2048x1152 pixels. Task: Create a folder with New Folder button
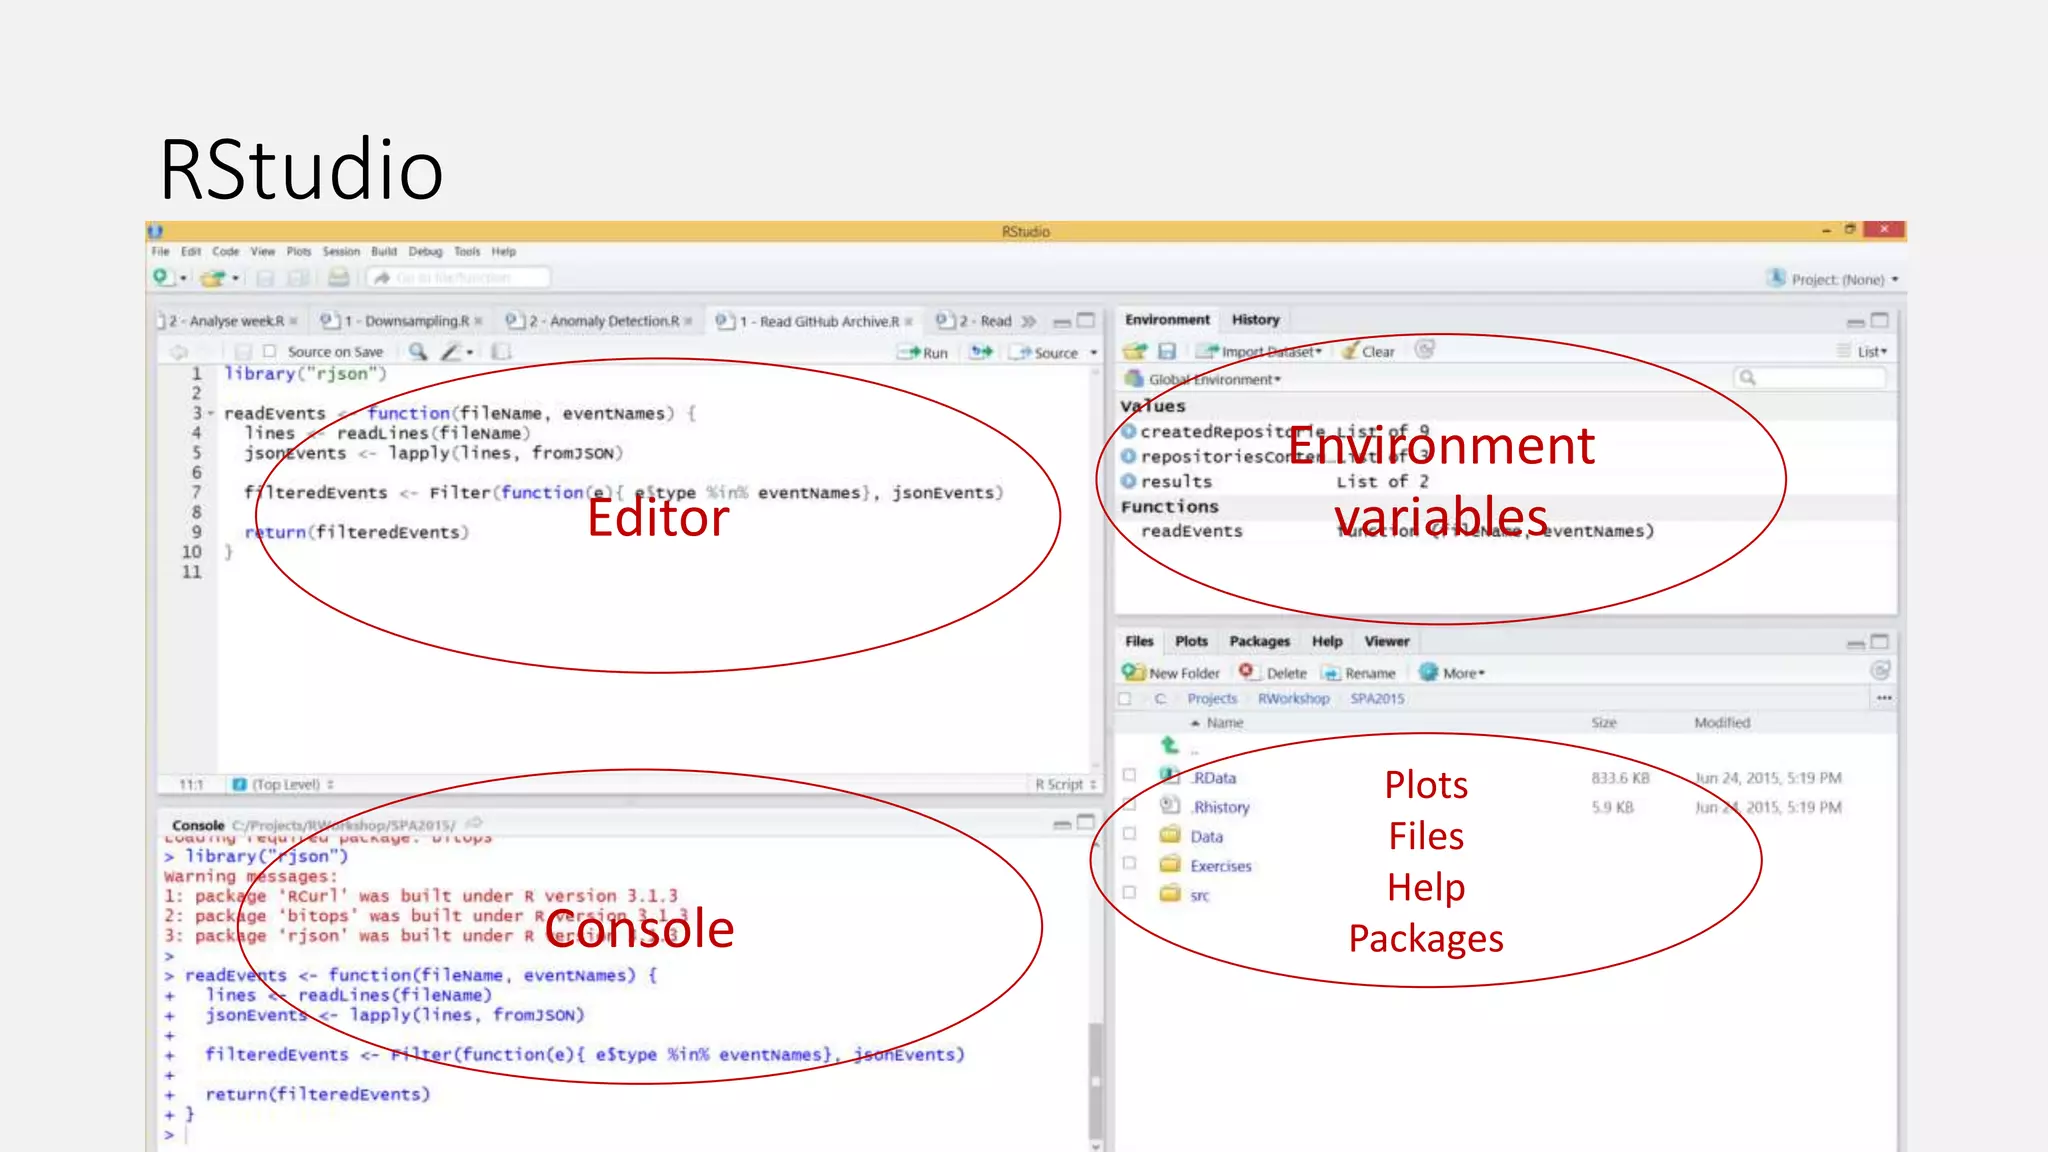(1171, 673)
